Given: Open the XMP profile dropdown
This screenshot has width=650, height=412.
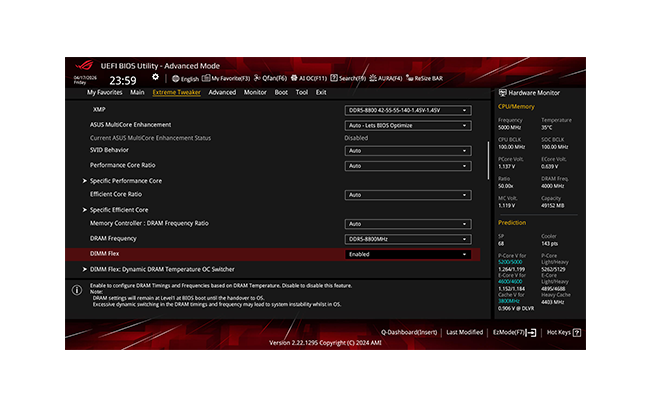Looking at the screenshot, I should pos(408,110).
